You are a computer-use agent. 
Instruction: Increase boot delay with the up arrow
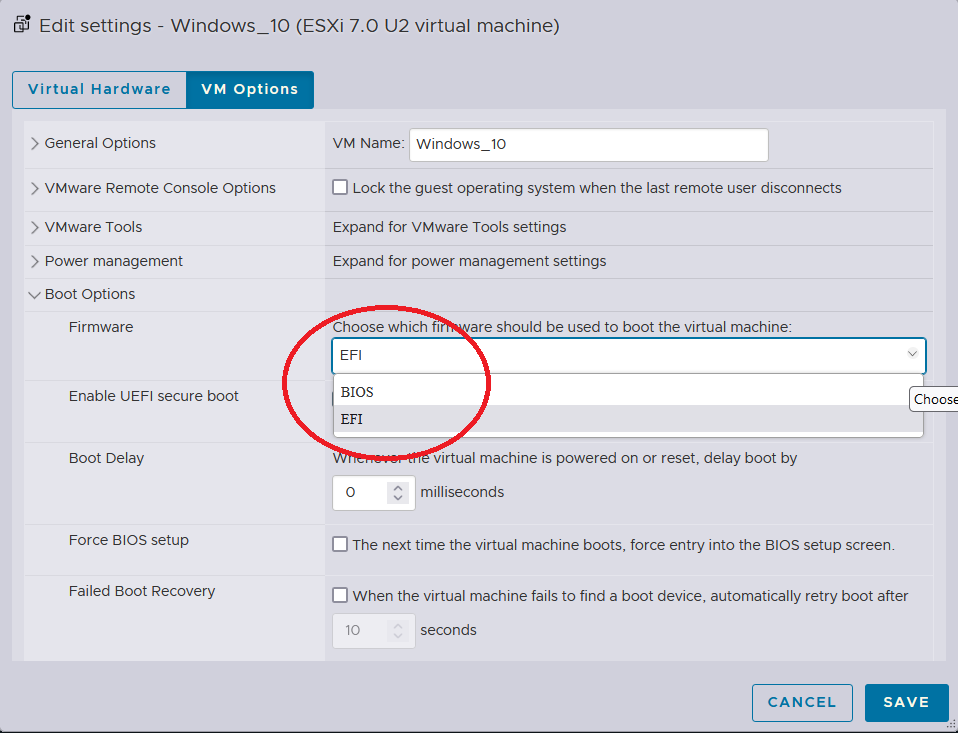[398, 487]
